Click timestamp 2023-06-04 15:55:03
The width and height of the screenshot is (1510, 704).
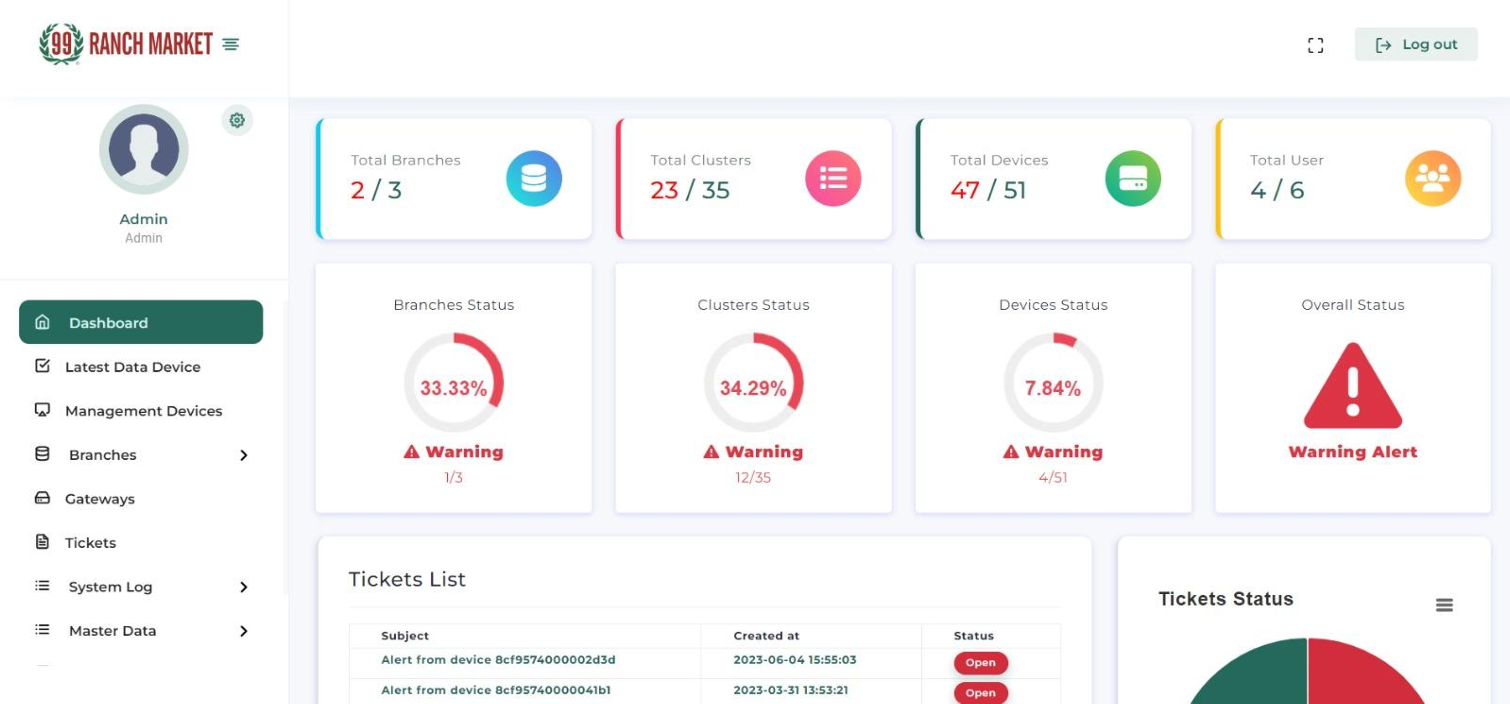point(795,660)
